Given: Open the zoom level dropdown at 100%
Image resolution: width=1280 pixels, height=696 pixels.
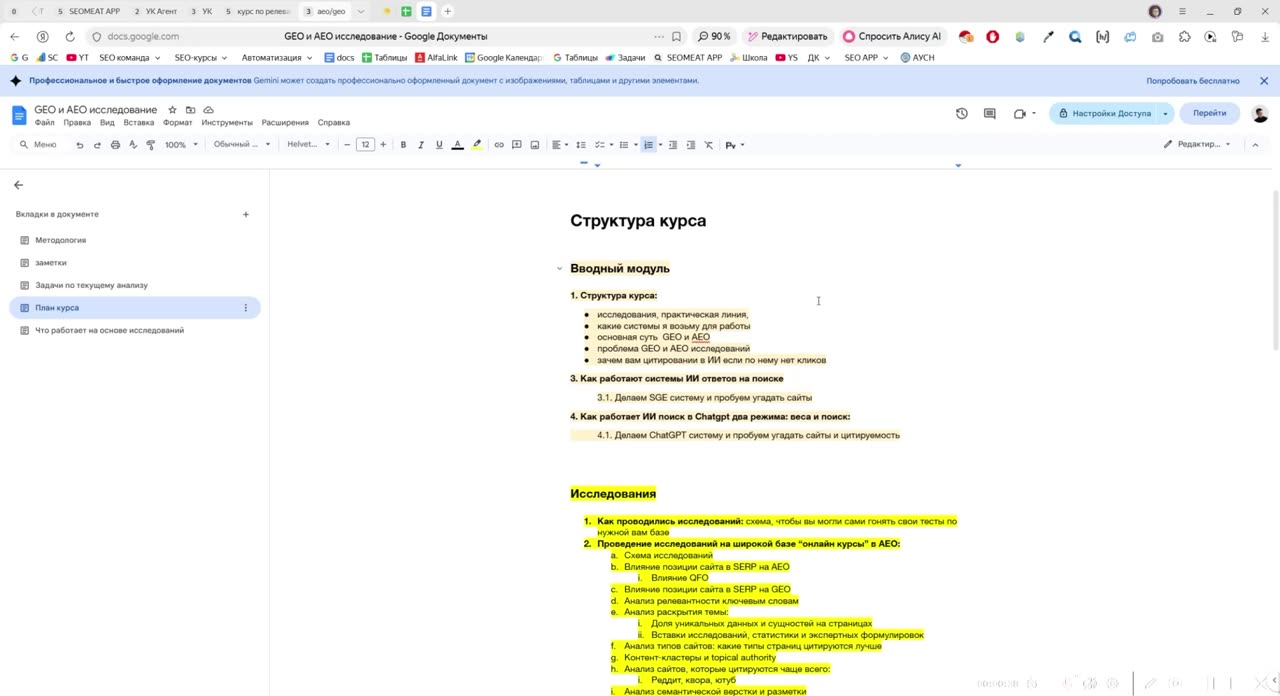Looking at the screenshot, I should coord(181,145).
